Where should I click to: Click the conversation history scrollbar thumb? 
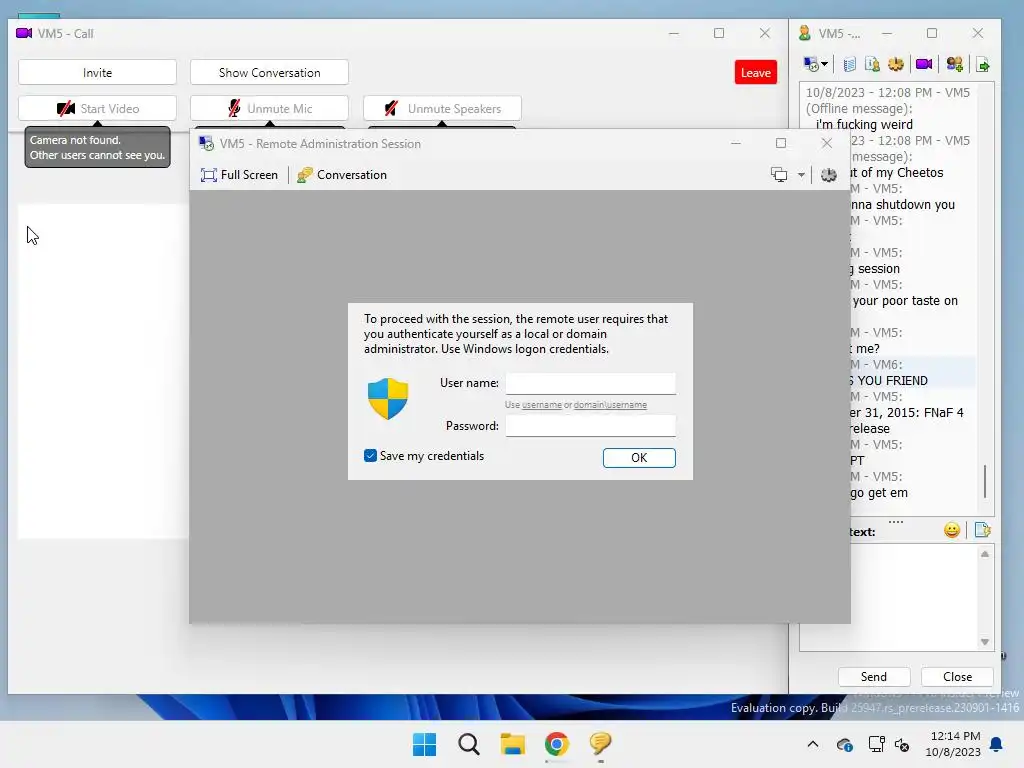(x=985, y=481)
